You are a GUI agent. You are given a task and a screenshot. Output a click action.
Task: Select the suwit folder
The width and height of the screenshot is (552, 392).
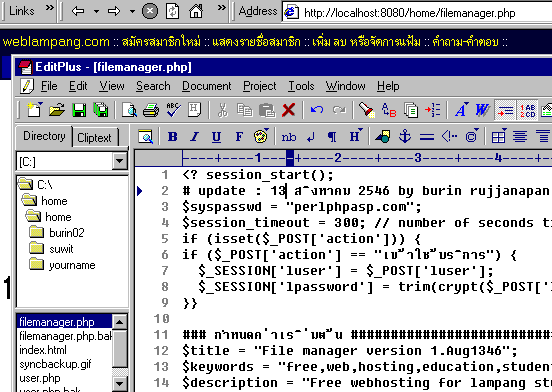[x=61, y=249]
